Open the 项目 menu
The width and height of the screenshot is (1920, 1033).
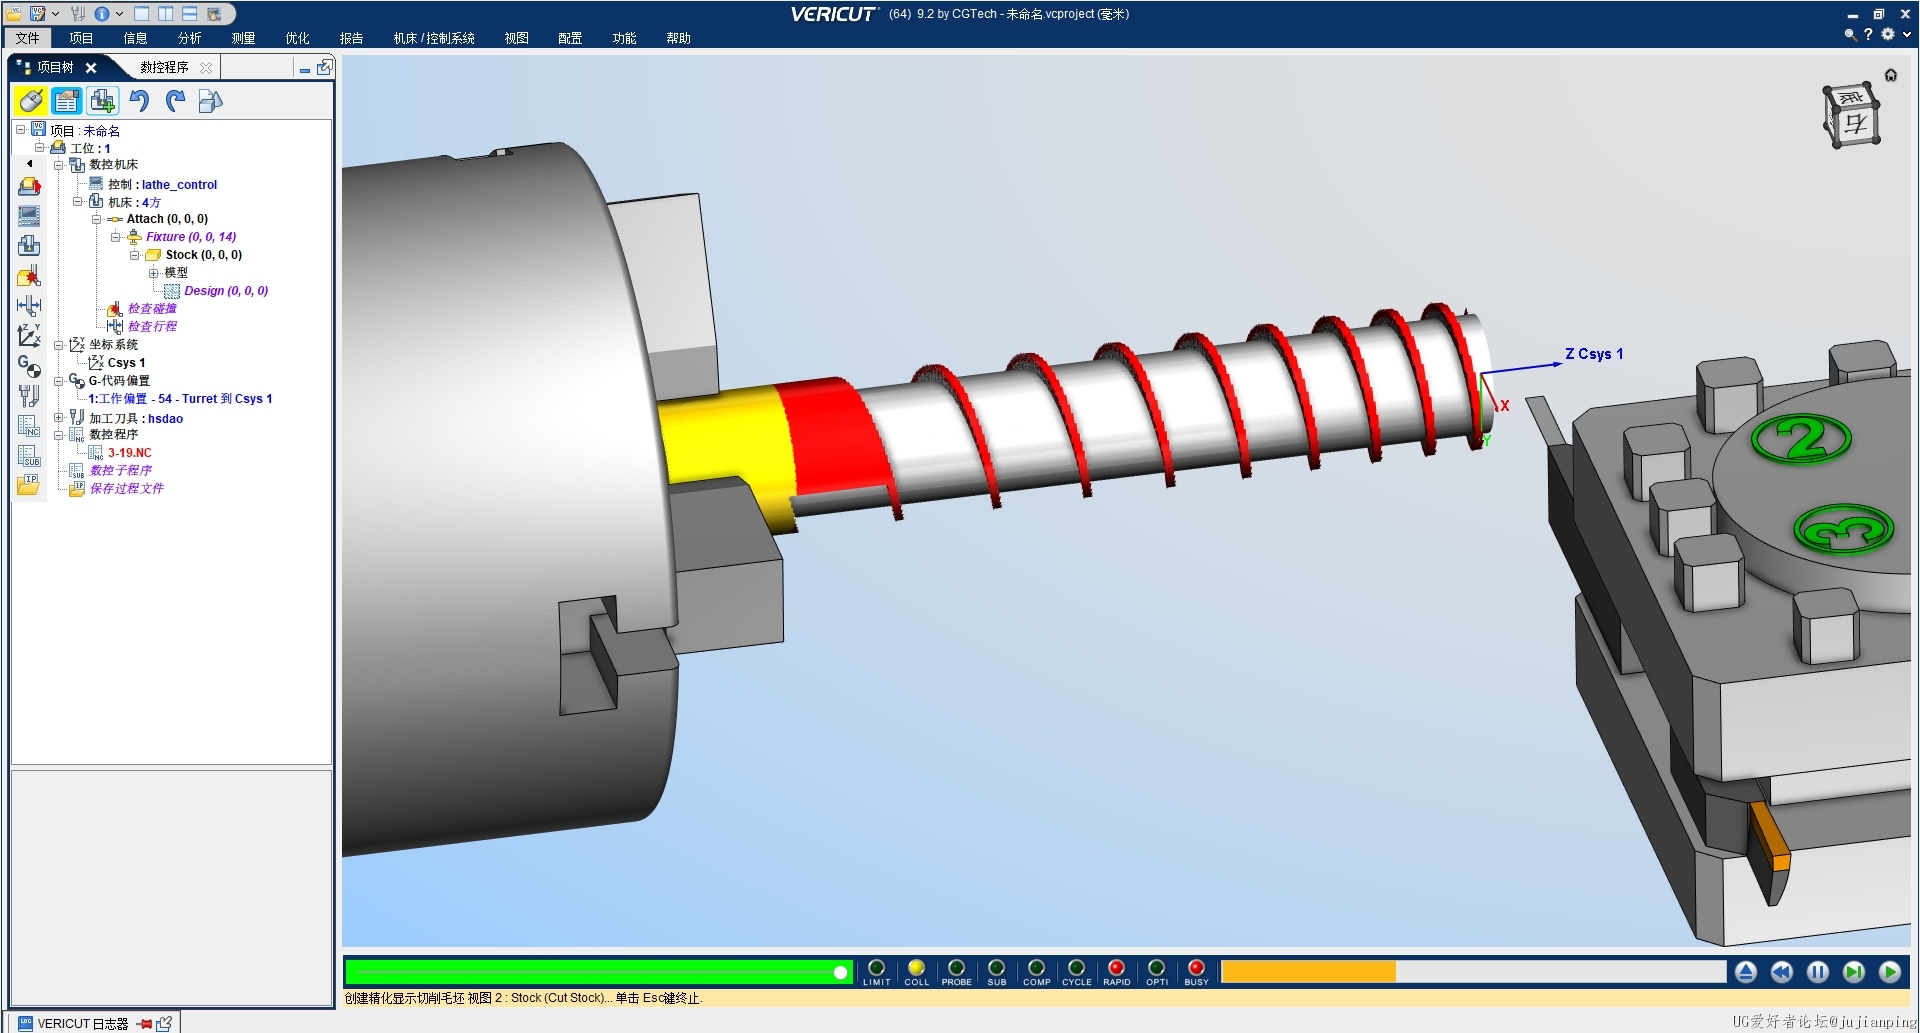[x=81, y=38]
